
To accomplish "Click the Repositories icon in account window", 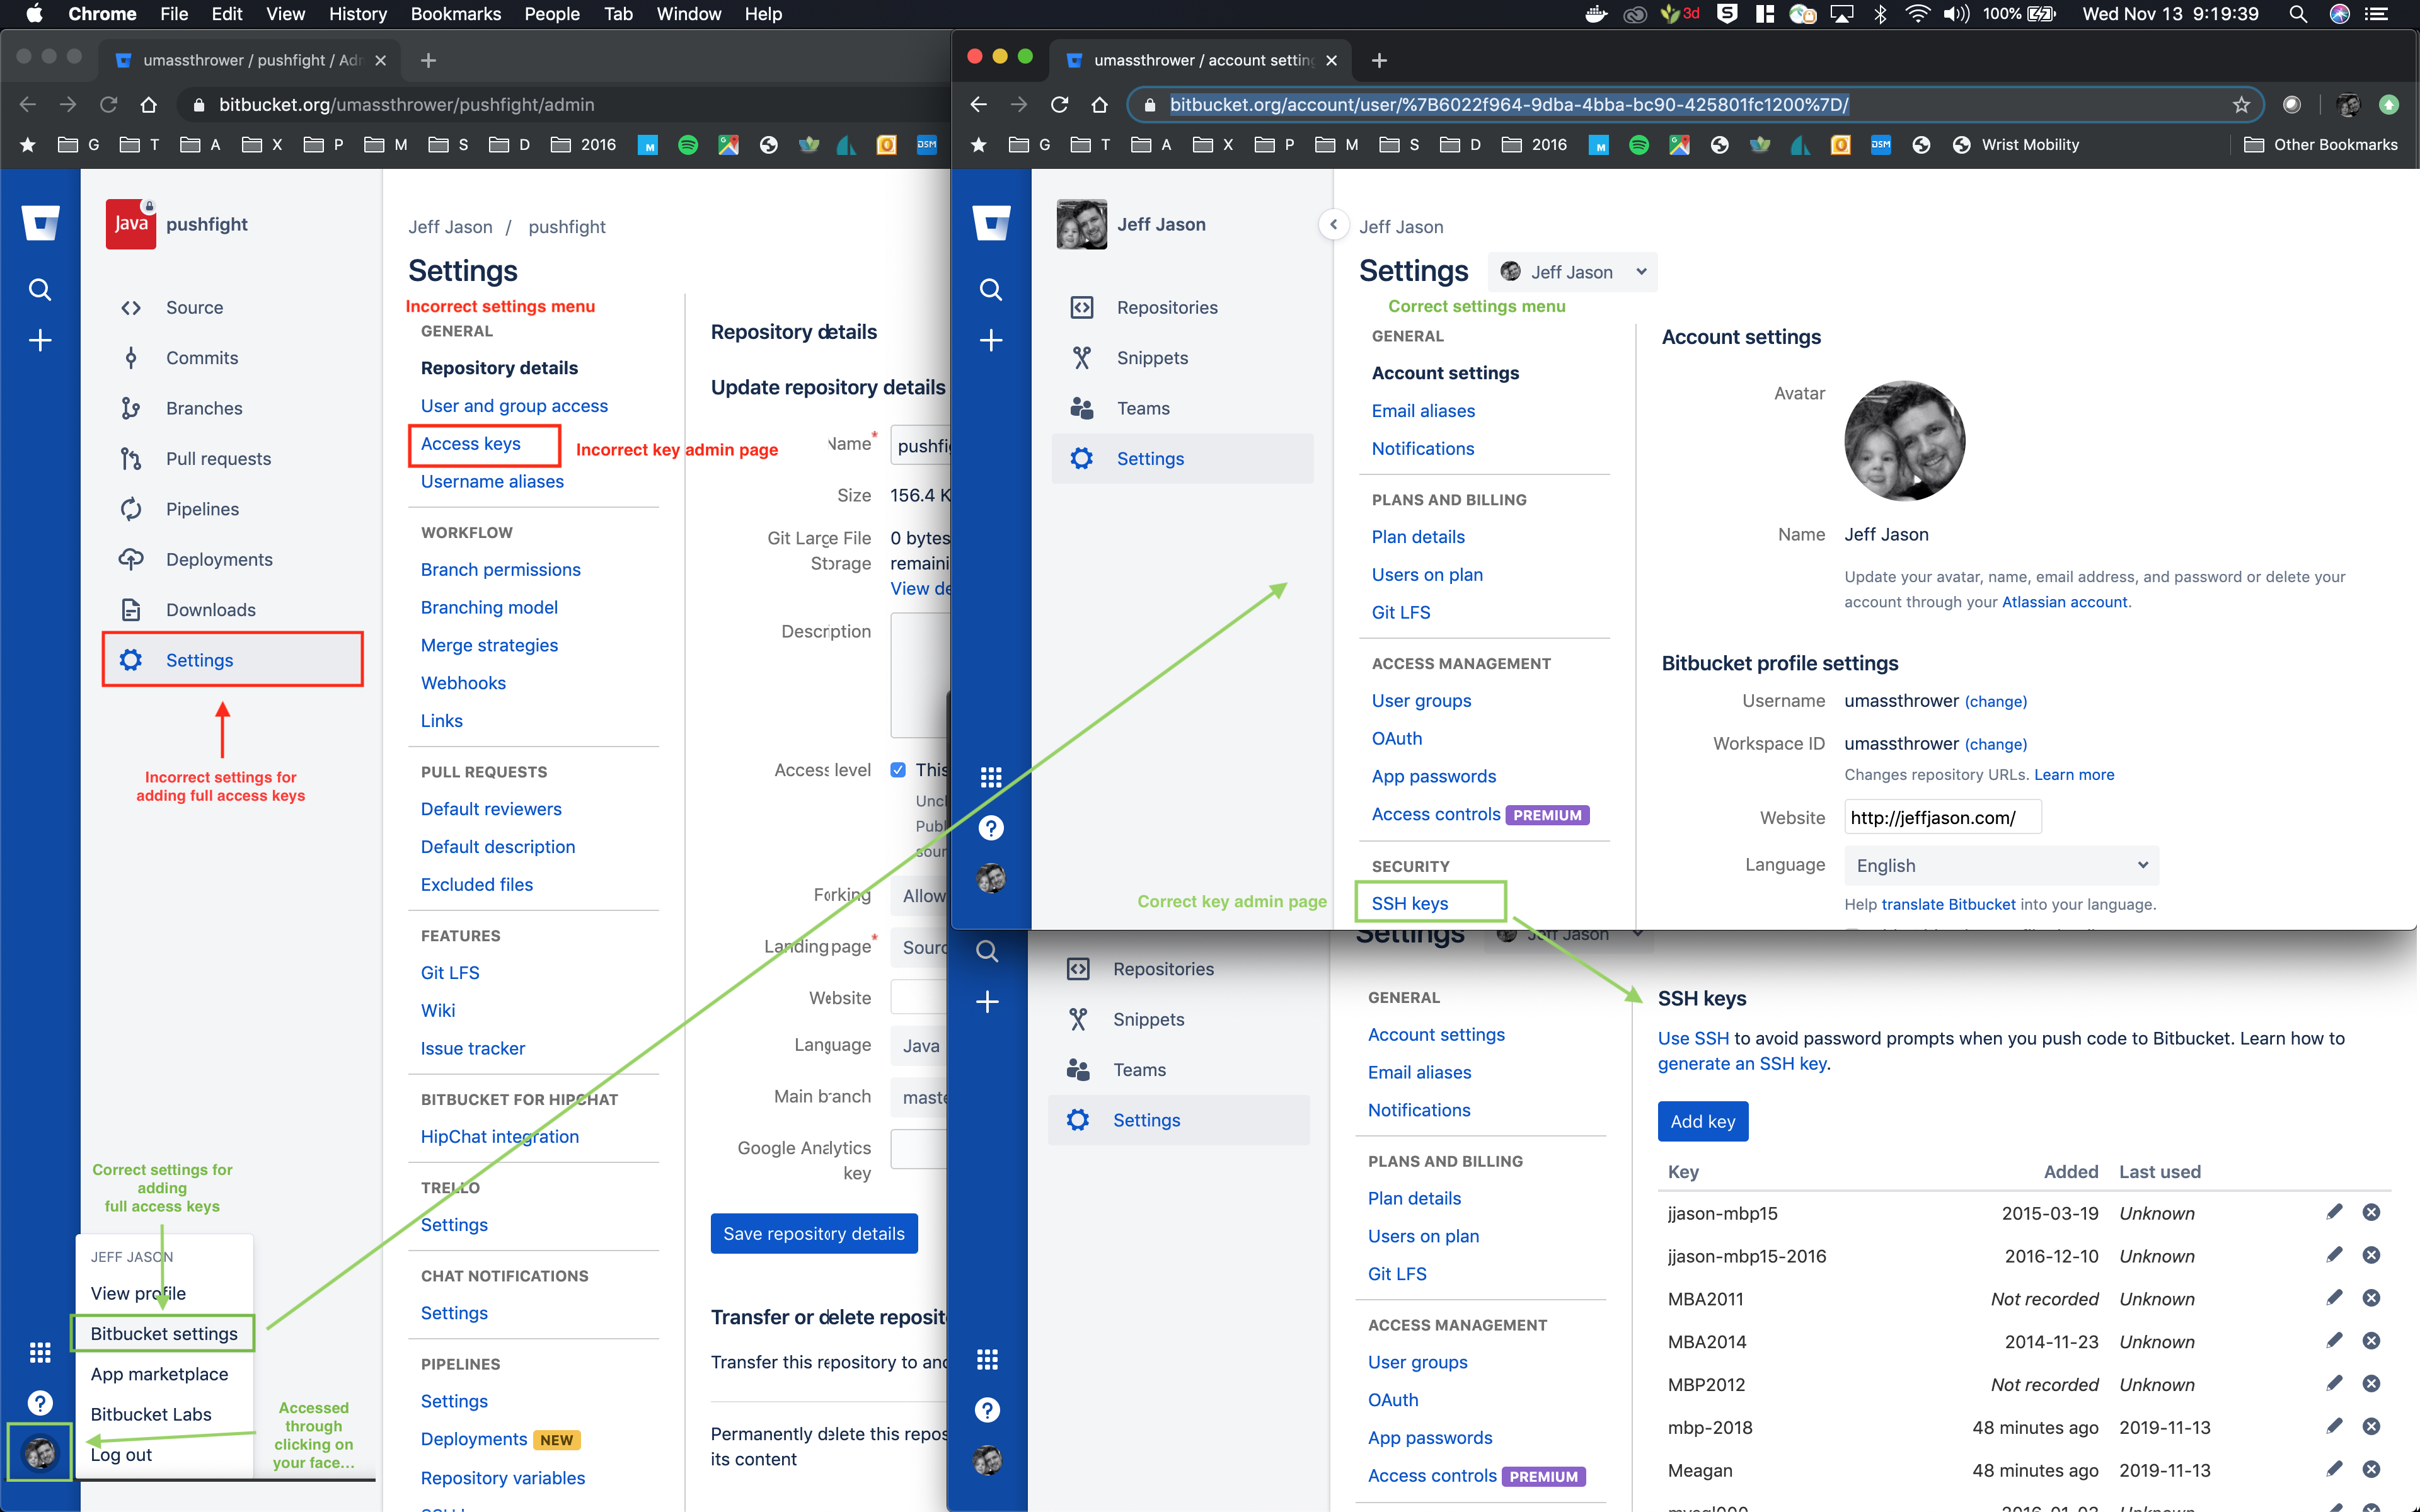I will pos(1082,308).
